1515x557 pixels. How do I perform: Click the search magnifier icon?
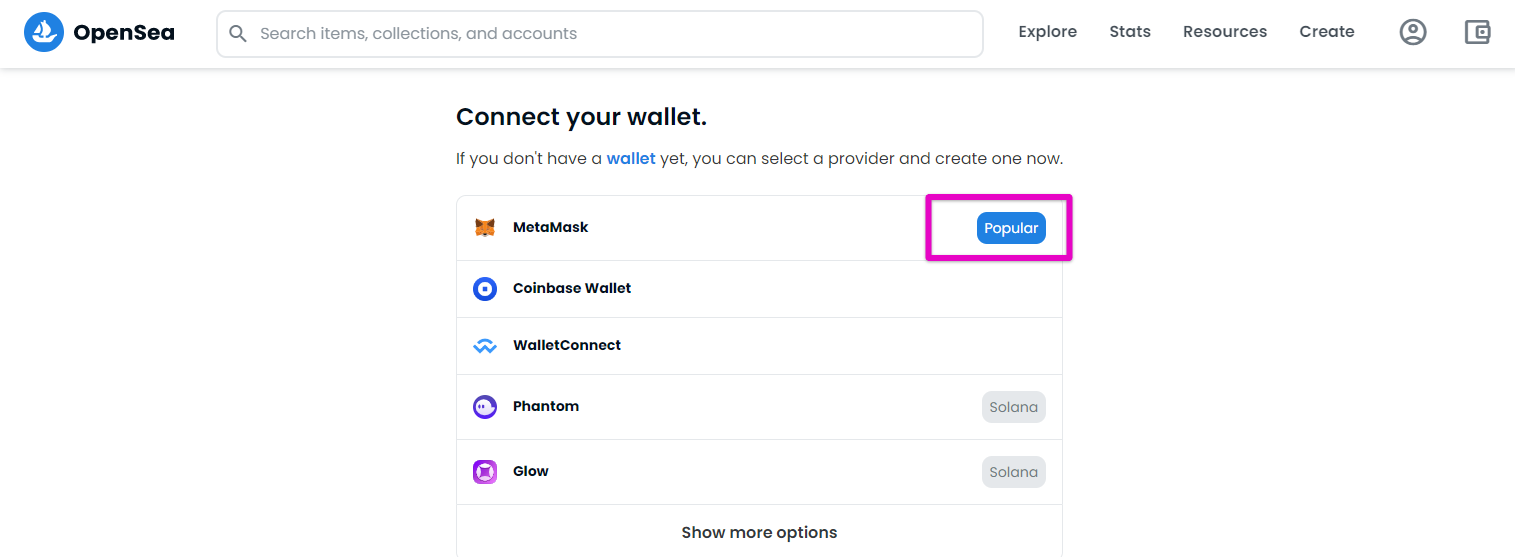click(x=238, y=34)
